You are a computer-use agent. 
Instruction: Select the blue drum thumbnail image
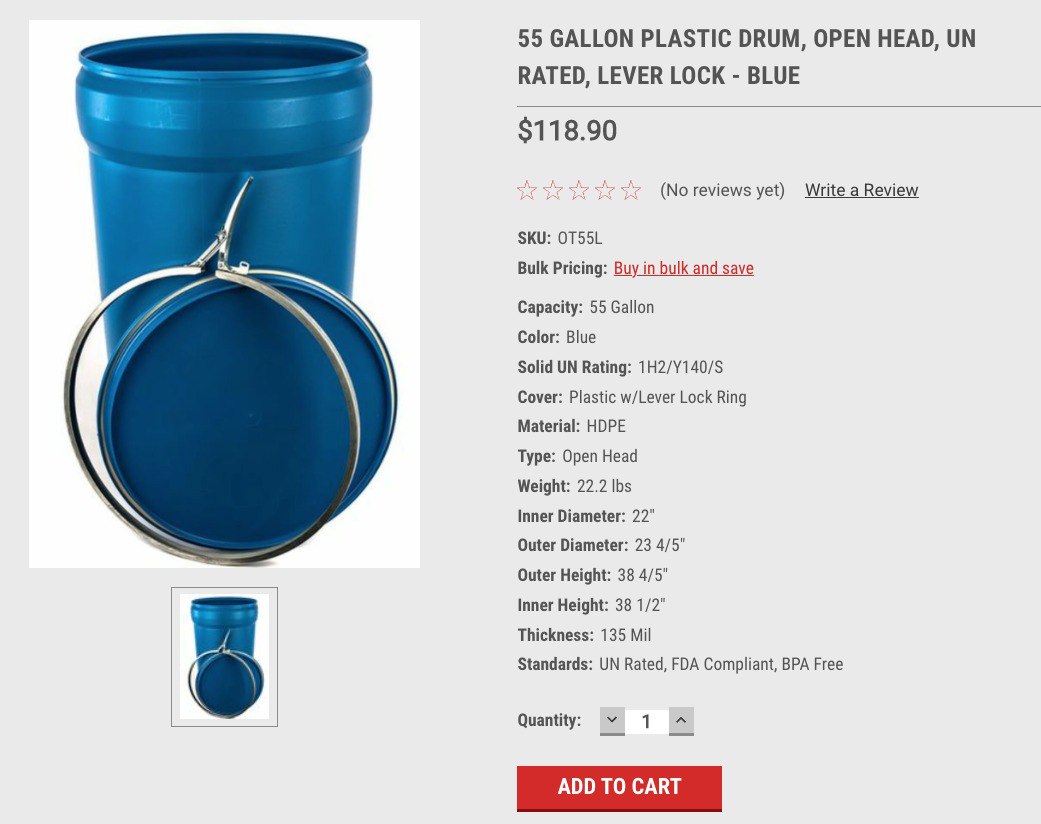pos(224,657)
